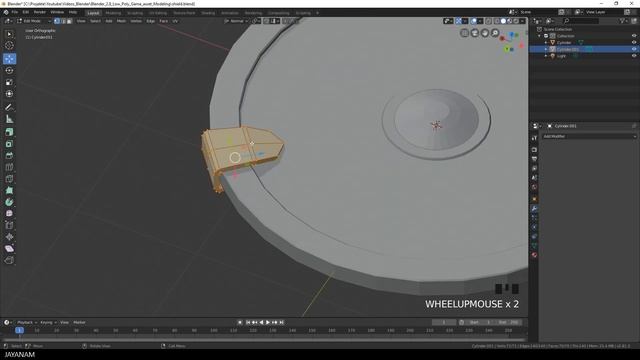Screen dimensions: 640x360
Task: Switch to the Modeling workspace tab
Action: (113, 13)
